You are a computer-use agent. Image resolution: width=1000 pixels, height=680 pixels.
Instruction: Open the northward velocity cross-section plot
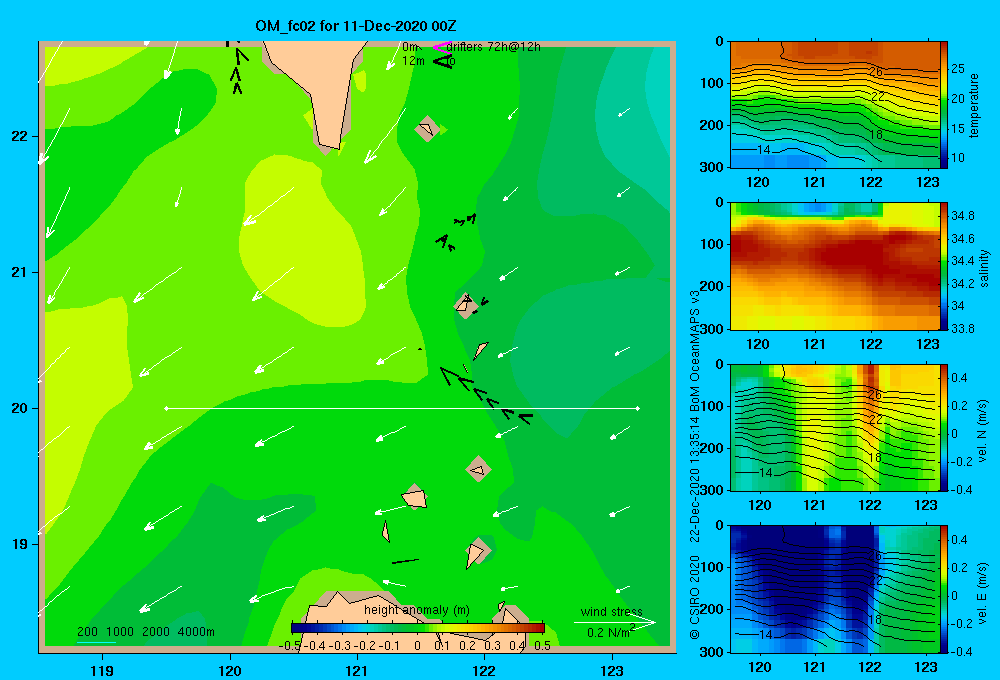(x=834, y=427)
